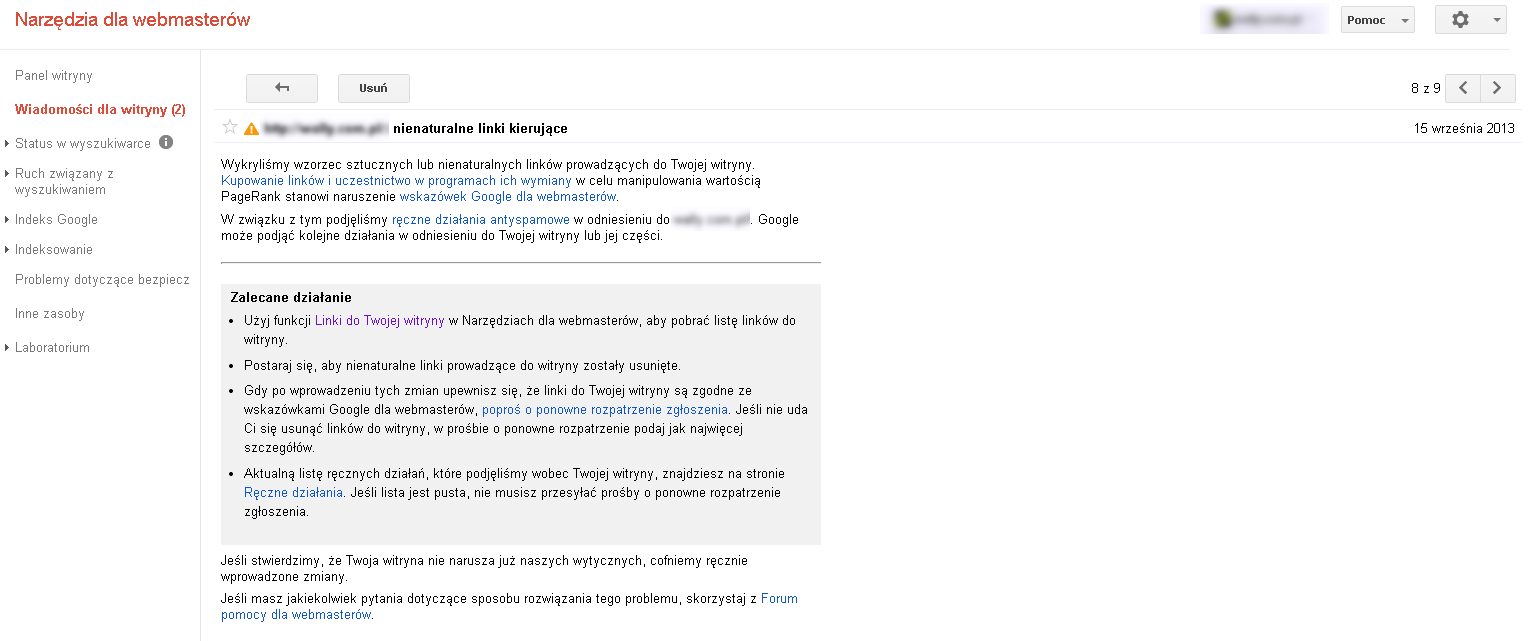The height and width of the screenshot is (641, 1533).
Task: Open the dropdown arrow beside the gear
Action: pos(1496,20)
